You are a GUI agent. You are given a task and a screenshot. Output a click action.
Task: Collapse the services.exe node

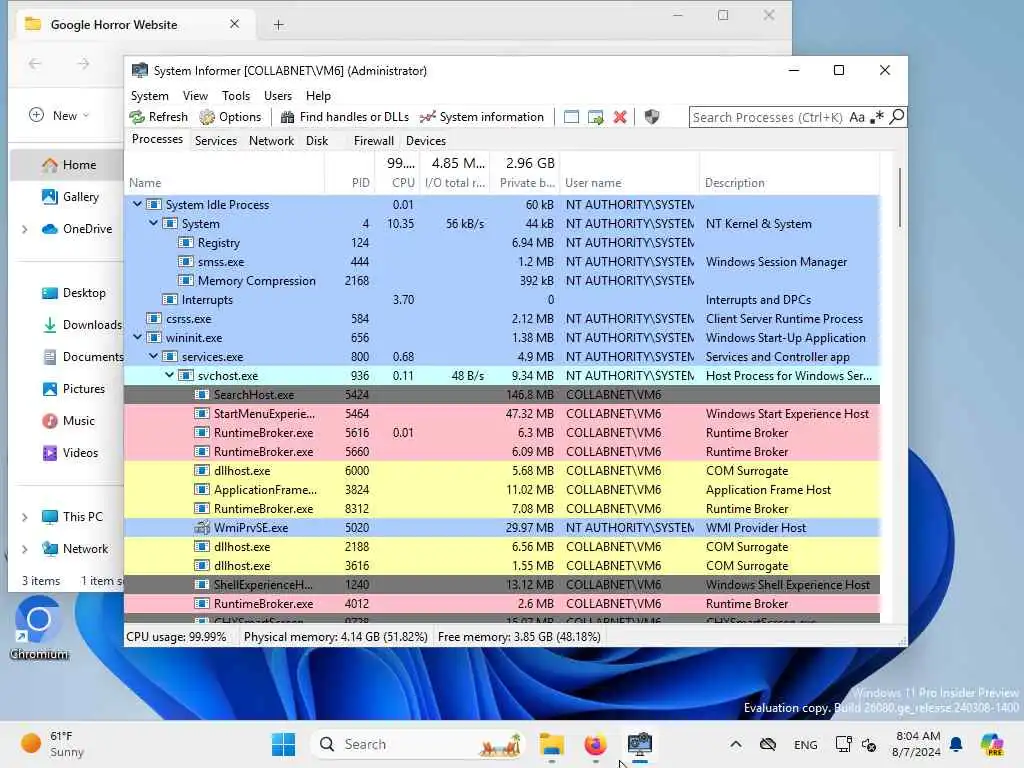click(x=153, y=357)
